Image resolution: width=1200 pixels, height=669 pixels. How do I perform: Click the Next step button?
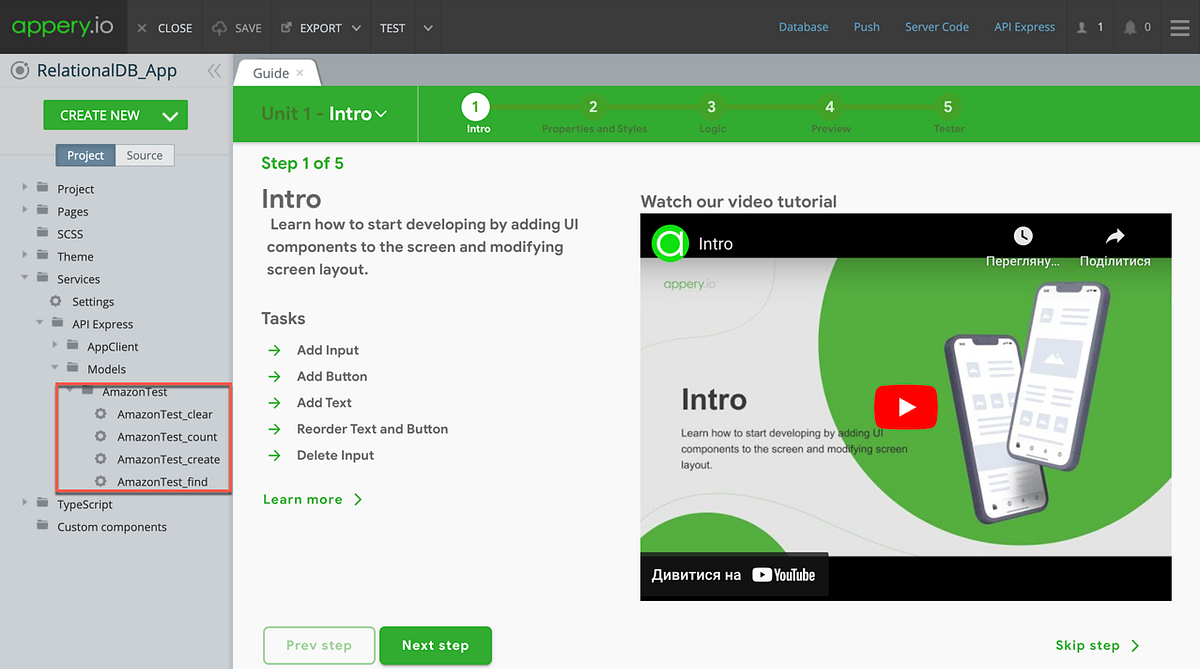click(x=435, y=645)
